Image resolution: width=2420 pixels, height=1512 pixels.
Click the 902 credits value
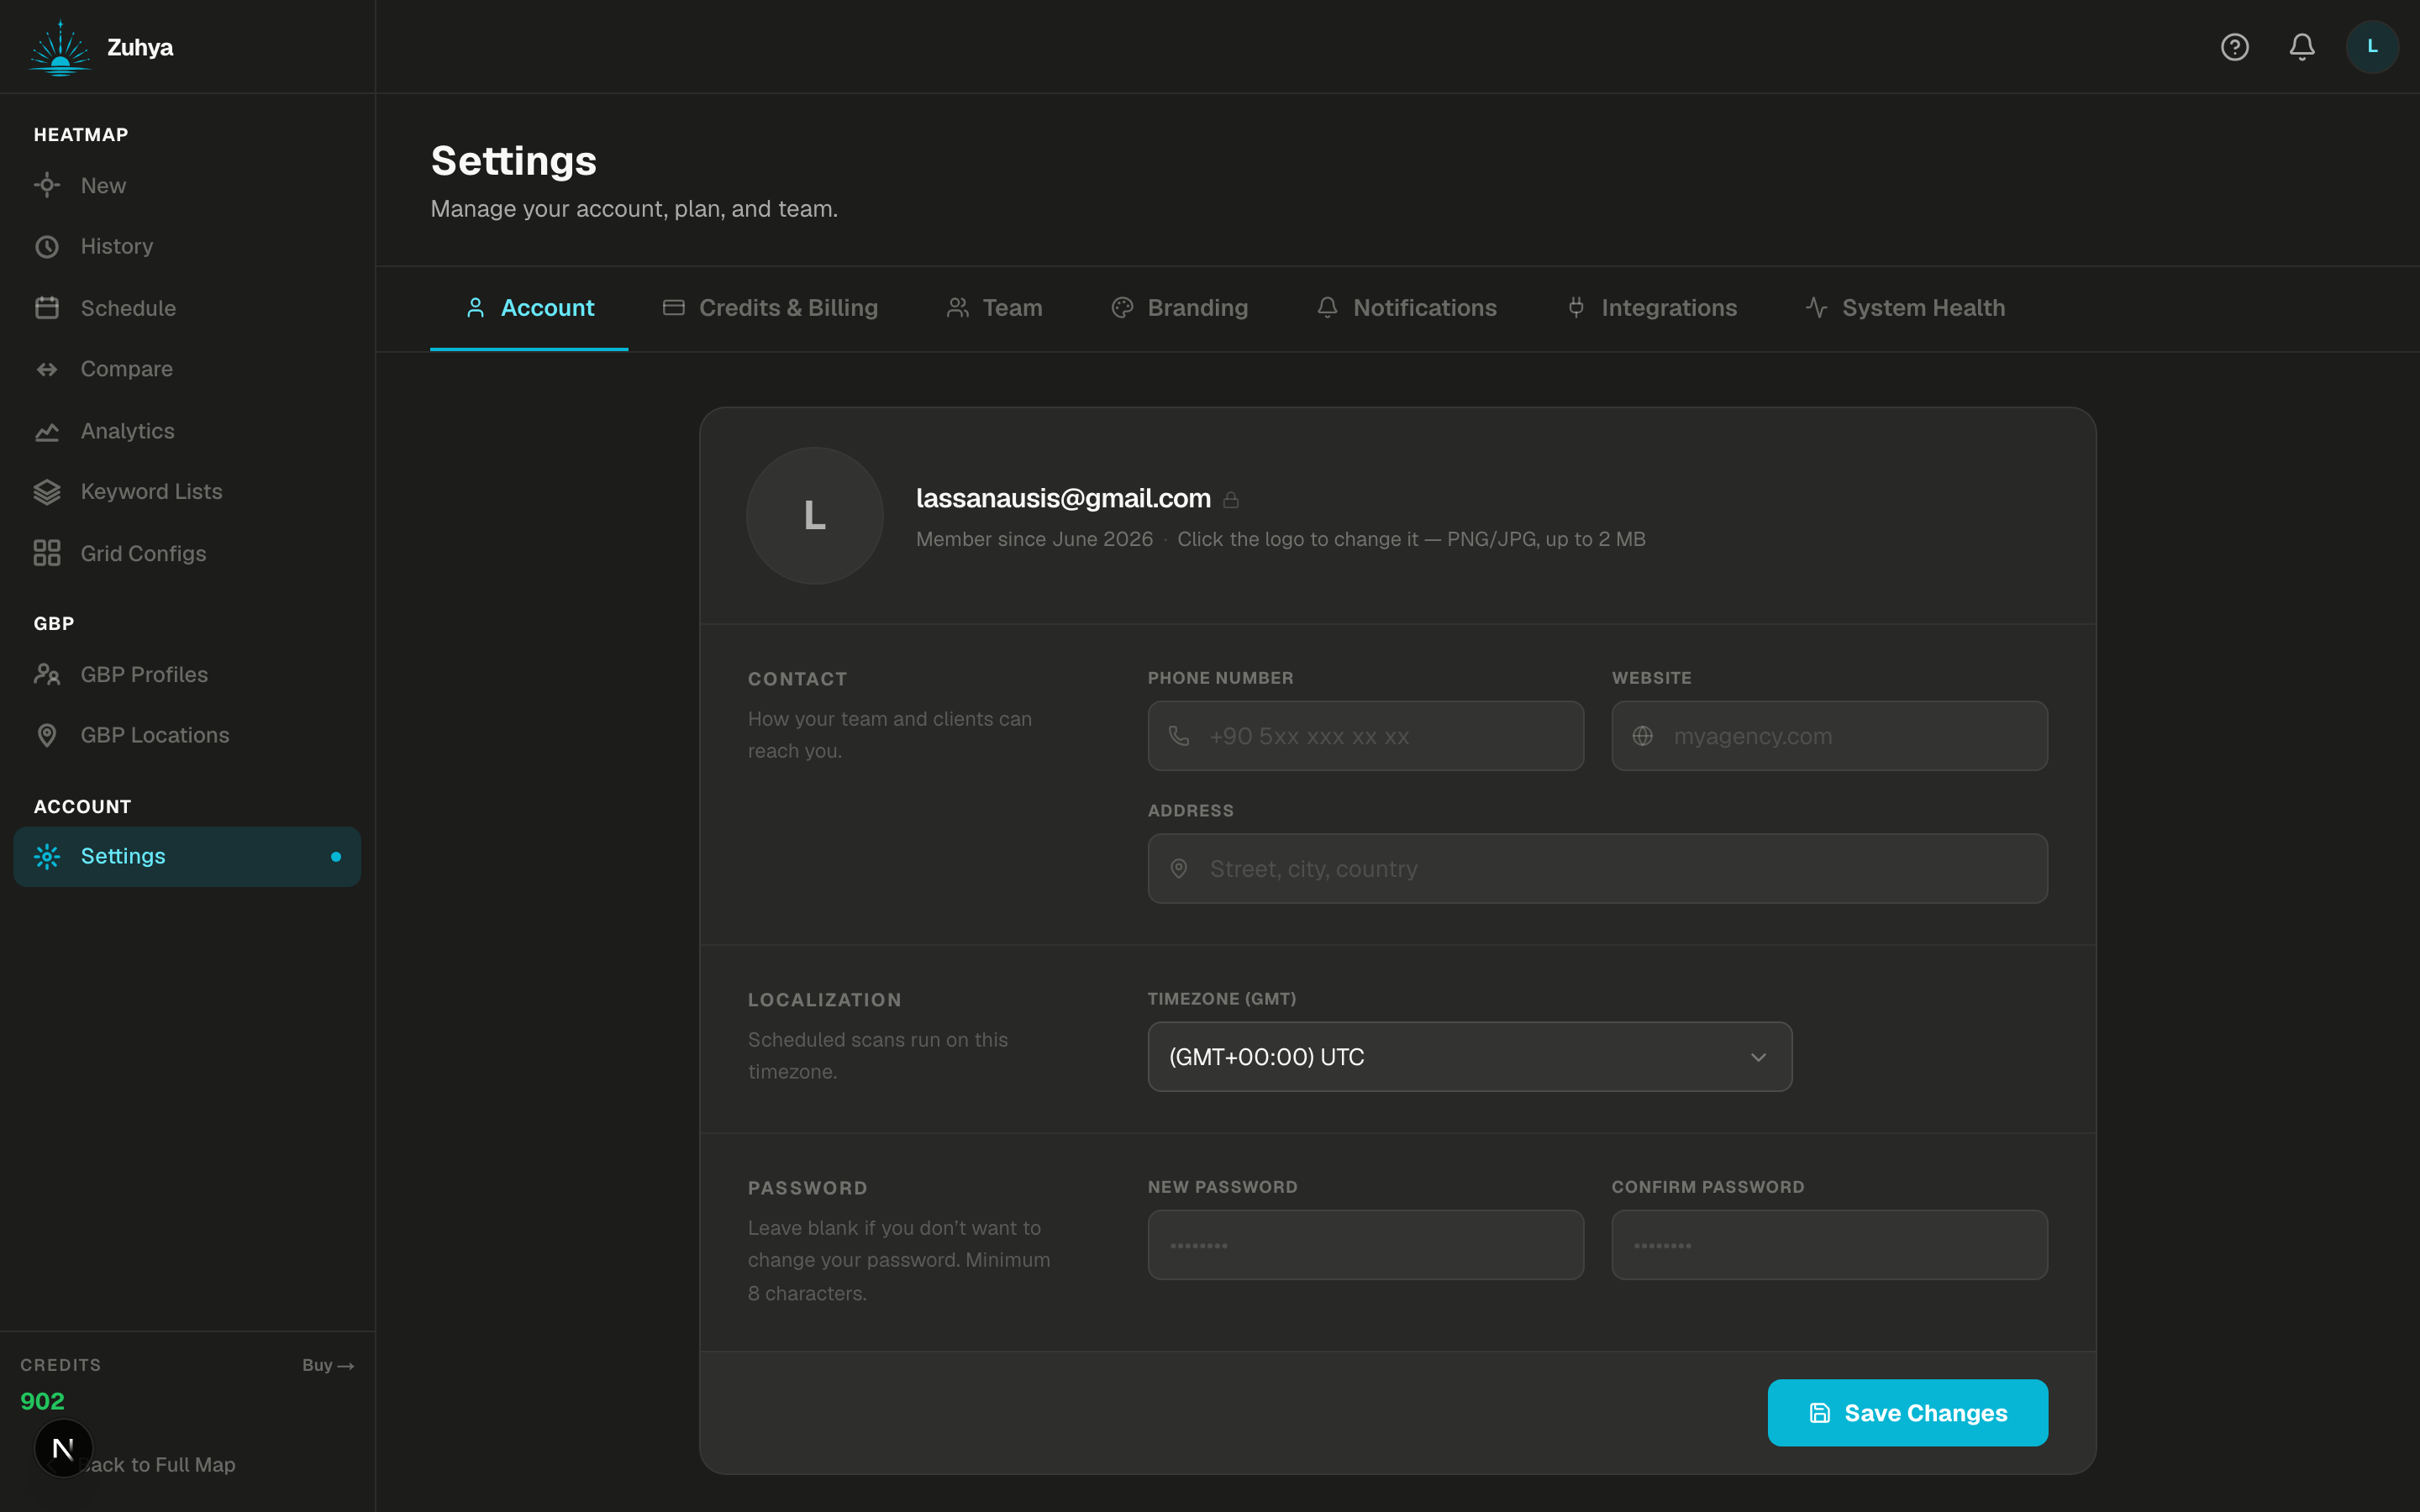click(42, 1401)
